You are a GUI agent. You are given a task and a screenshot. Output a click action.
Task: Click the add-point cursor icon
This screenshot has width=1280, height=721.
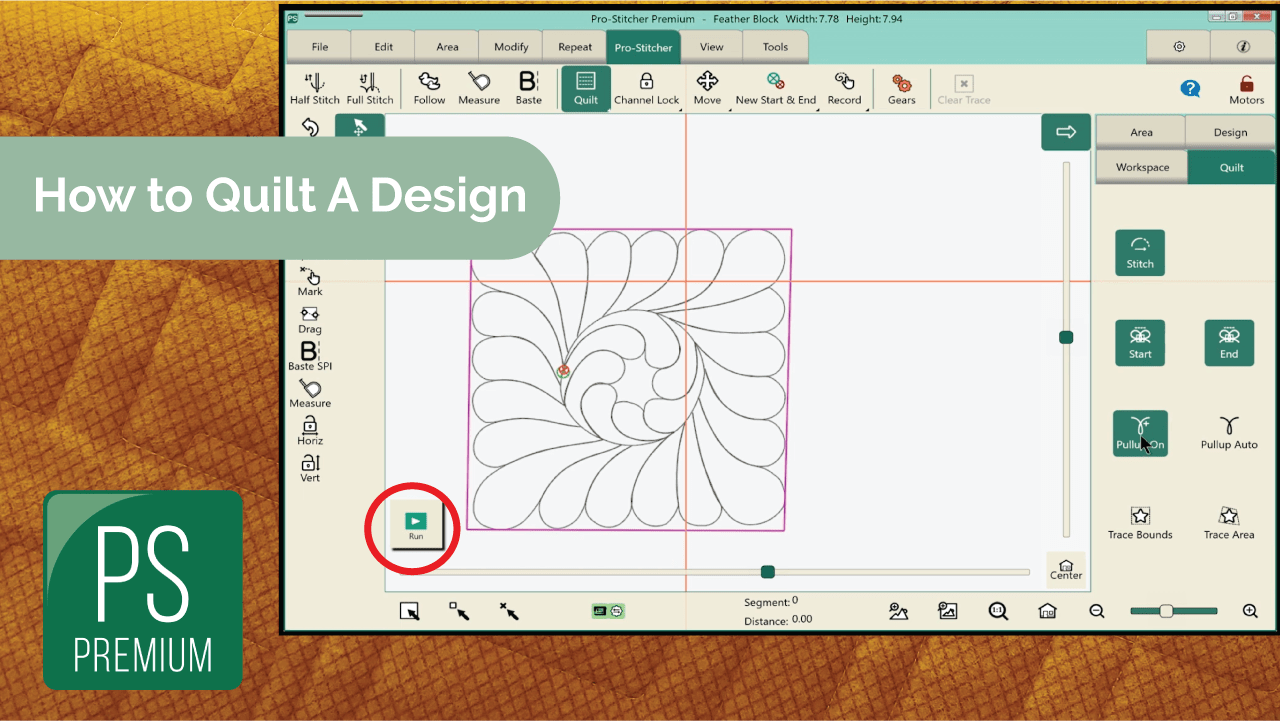[x=459, y=611]
